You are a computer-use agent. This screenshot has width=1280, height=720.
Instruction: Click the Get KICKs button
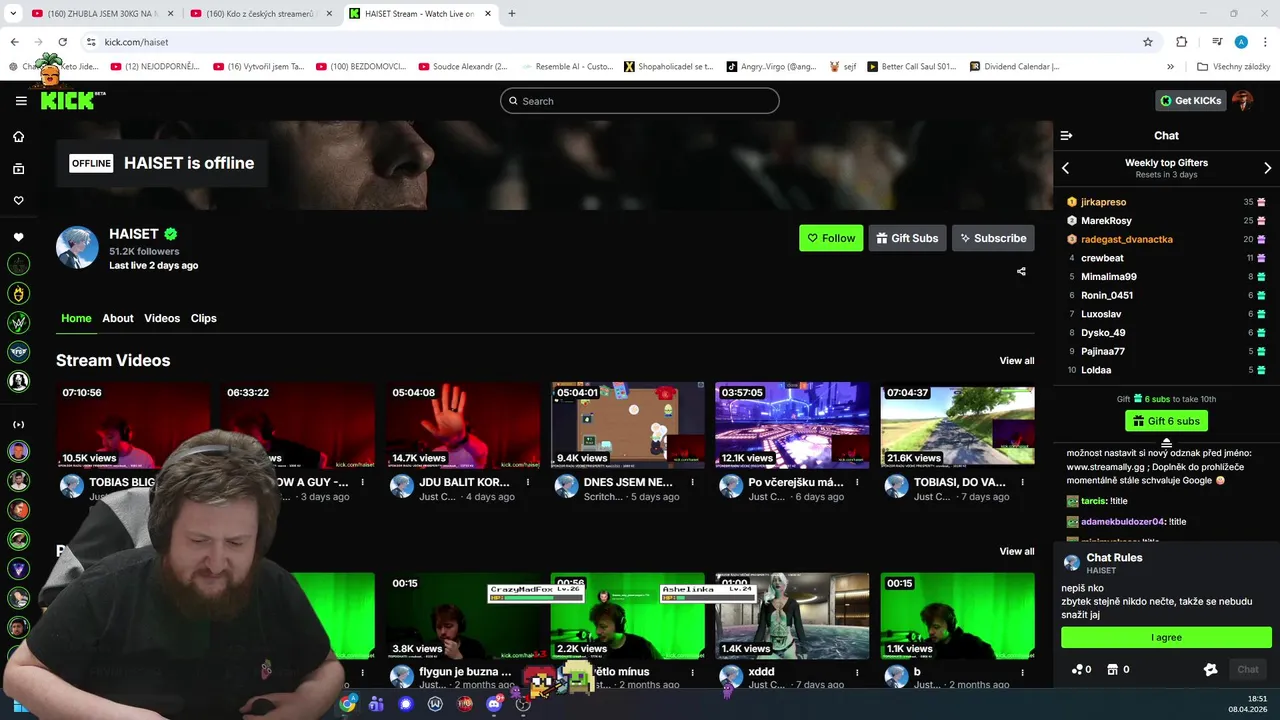point(1190,100)
